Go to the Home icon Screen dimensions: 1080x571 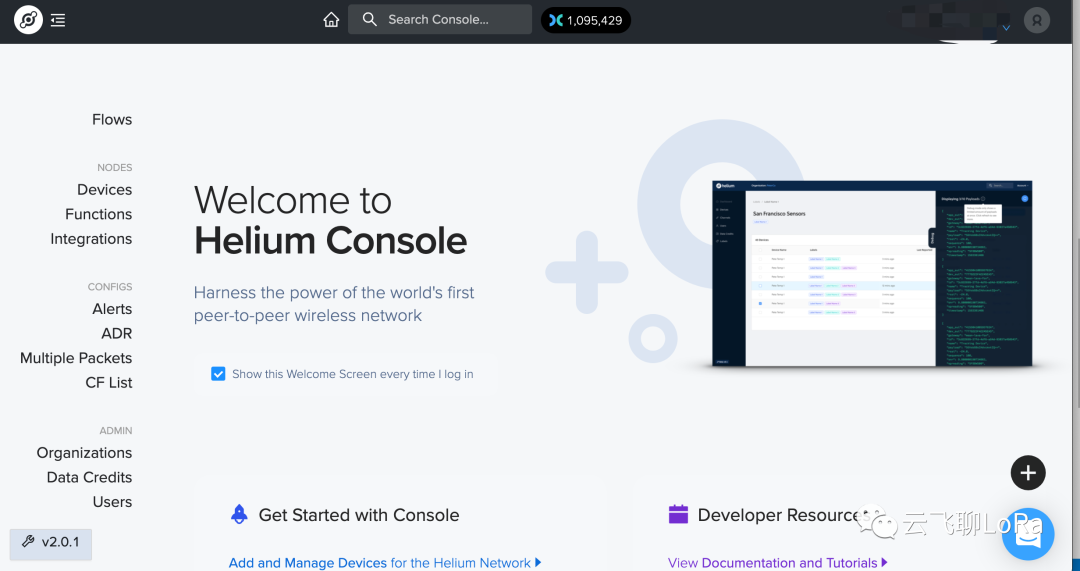point(331,20)
